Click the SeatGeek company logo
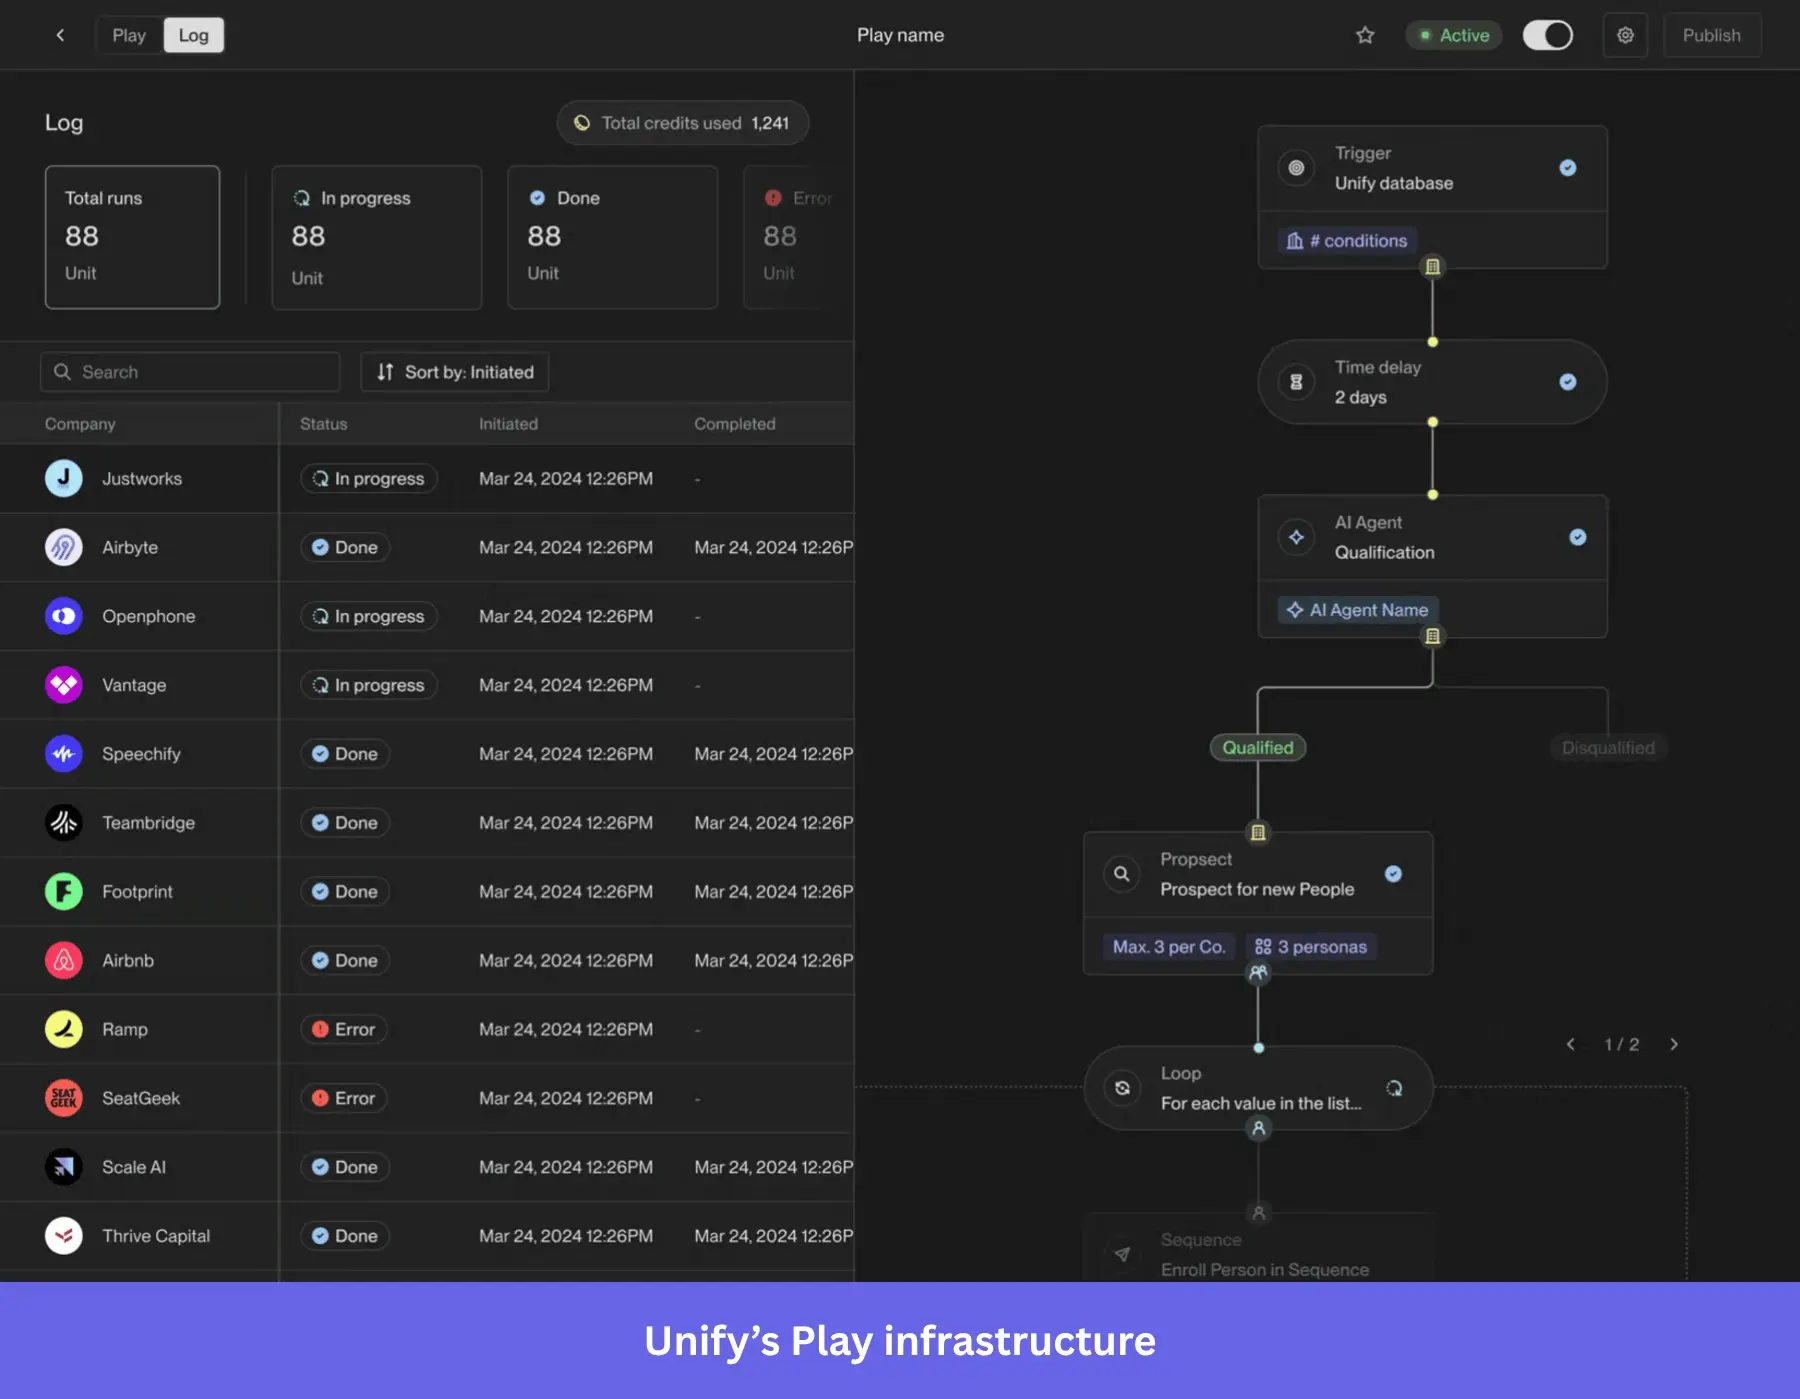This screenshot has height=1399, width=1800. [x=64, y=1098]
